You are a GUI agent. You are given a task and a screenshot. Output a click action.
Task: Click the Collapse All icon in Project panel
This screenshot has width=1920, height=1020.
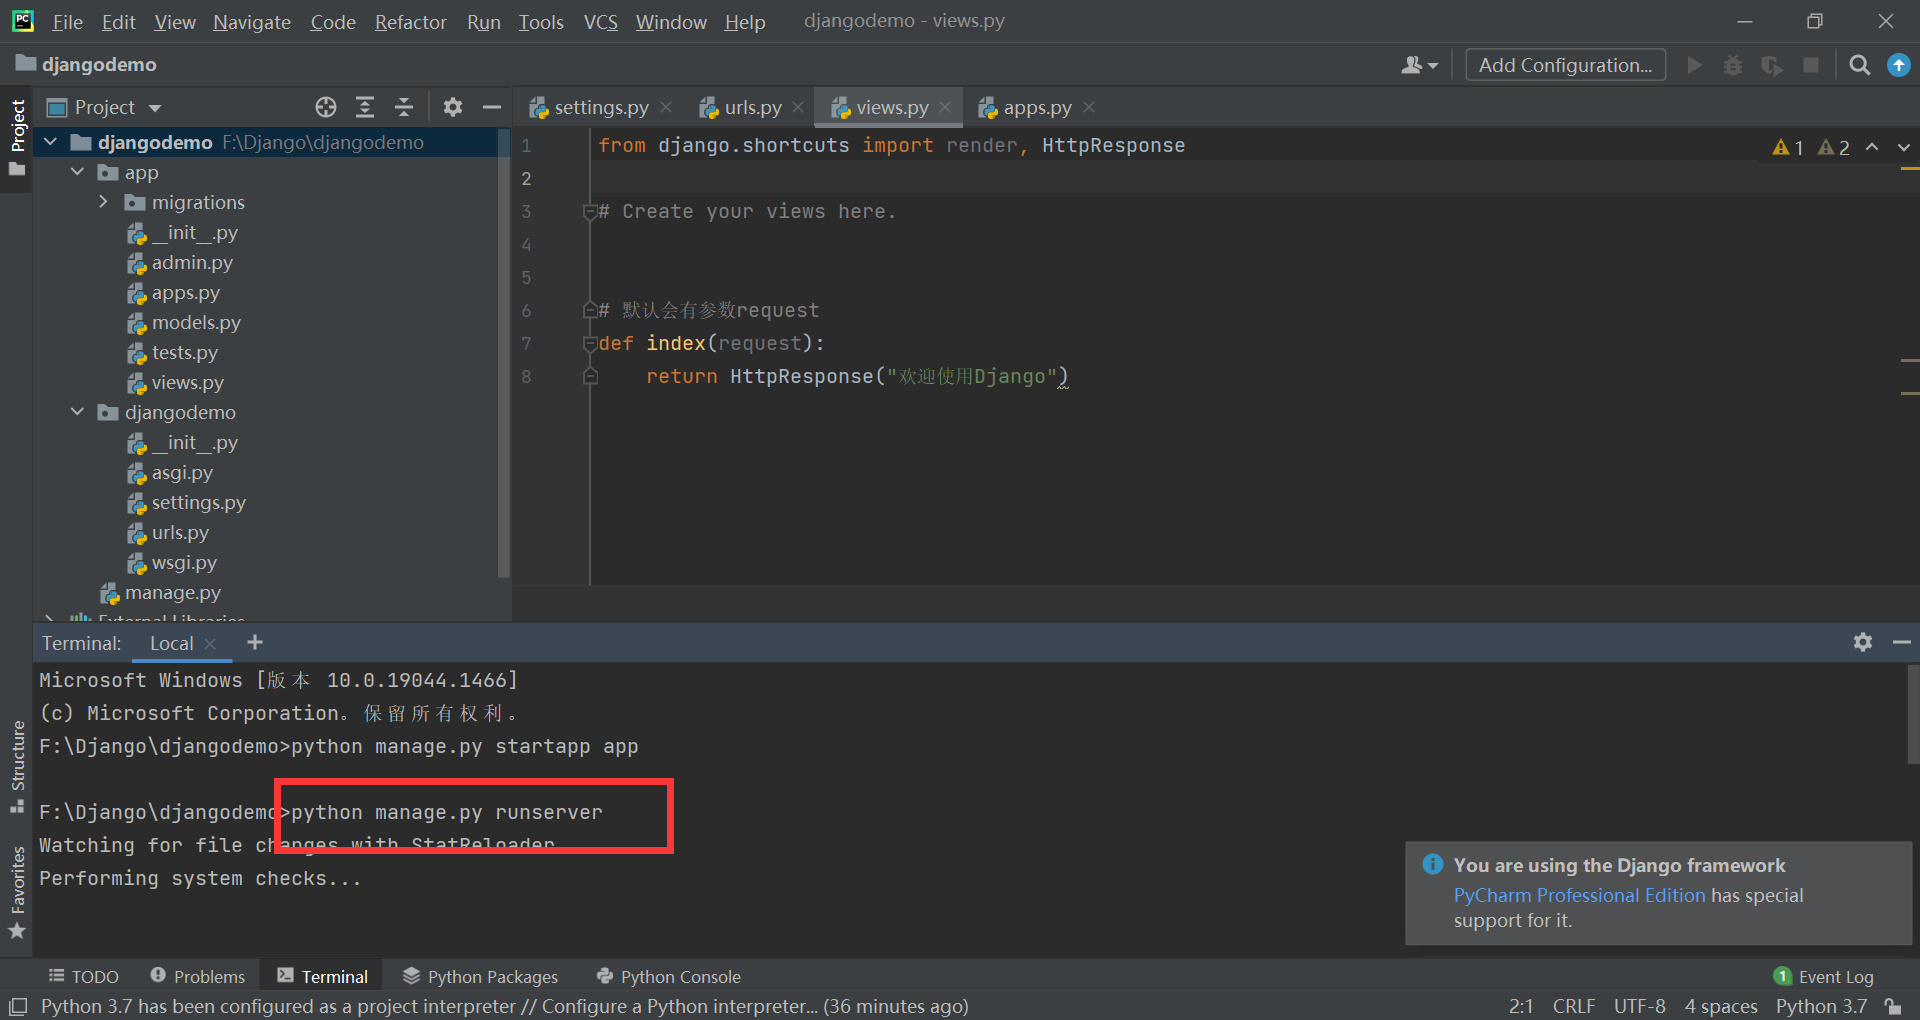pos(404,107)
